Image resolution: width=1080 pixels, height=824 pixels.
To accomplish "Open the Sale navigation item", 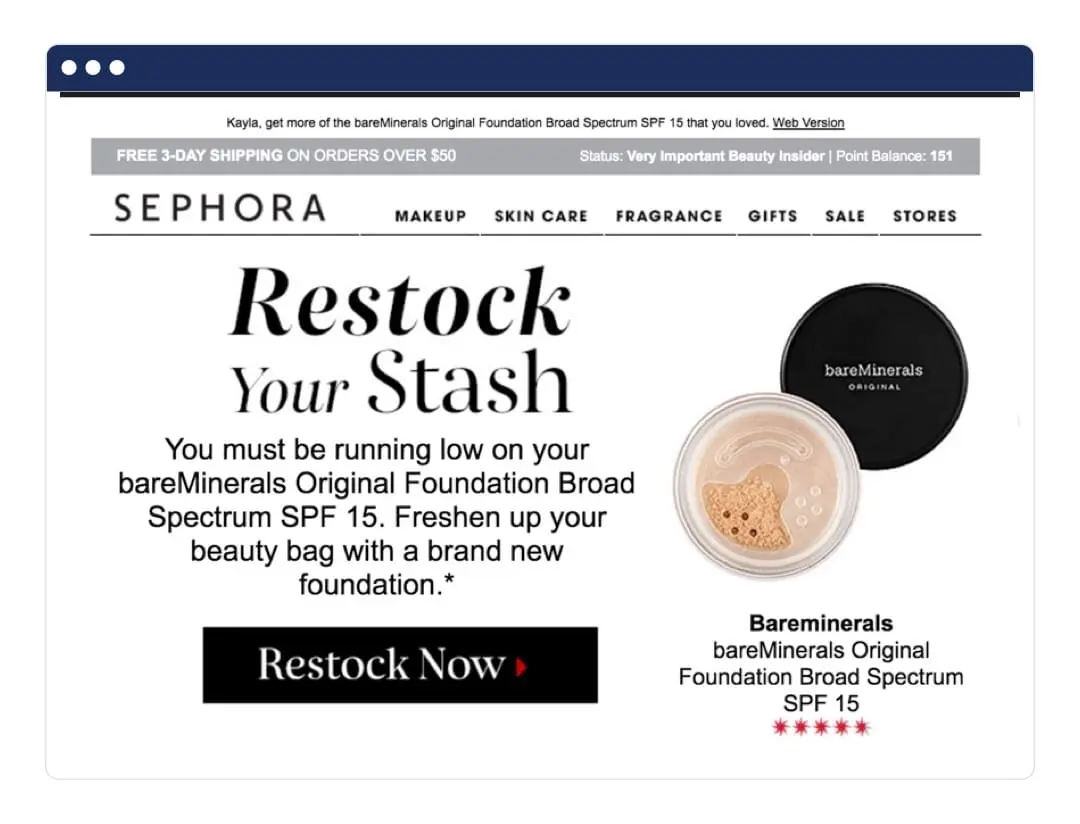I will click(x=845, y=216).
